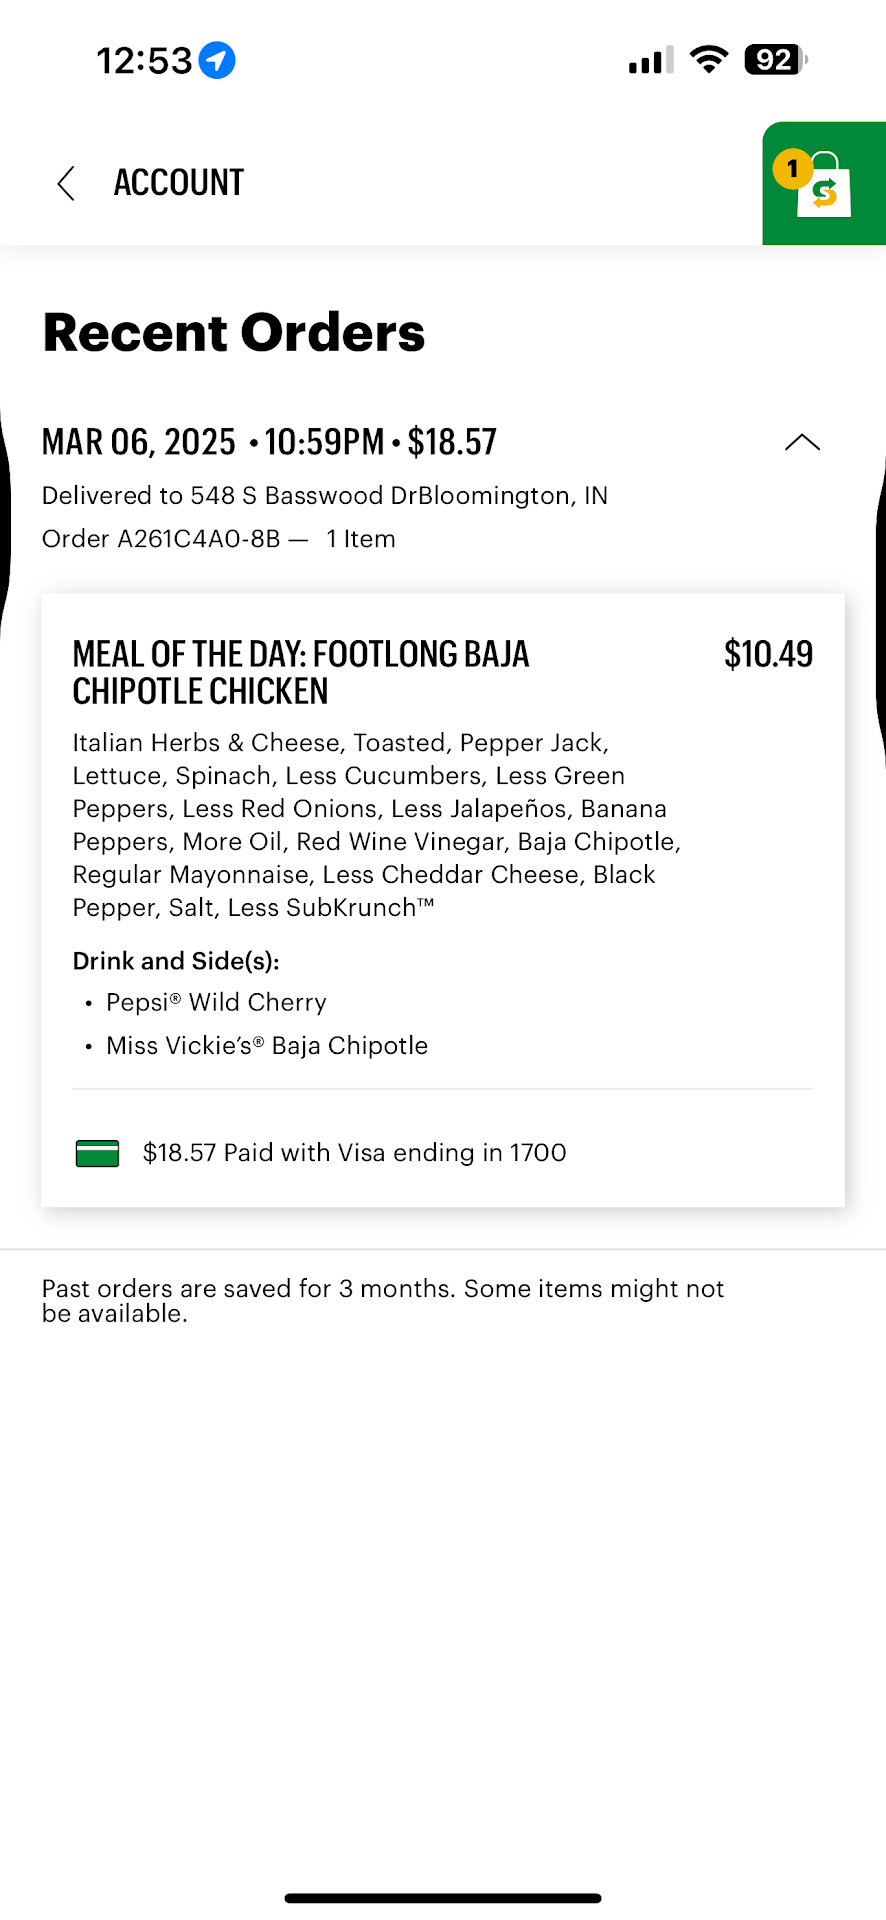Go back via the ACCOUNT label
The image size is (886, 1920).
pyautogui.click(x=179, y=183)
